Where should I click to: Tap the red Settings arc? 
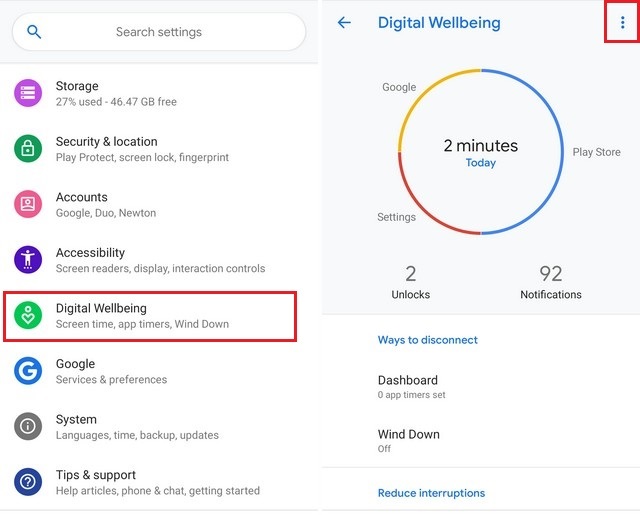click(423, 210)
